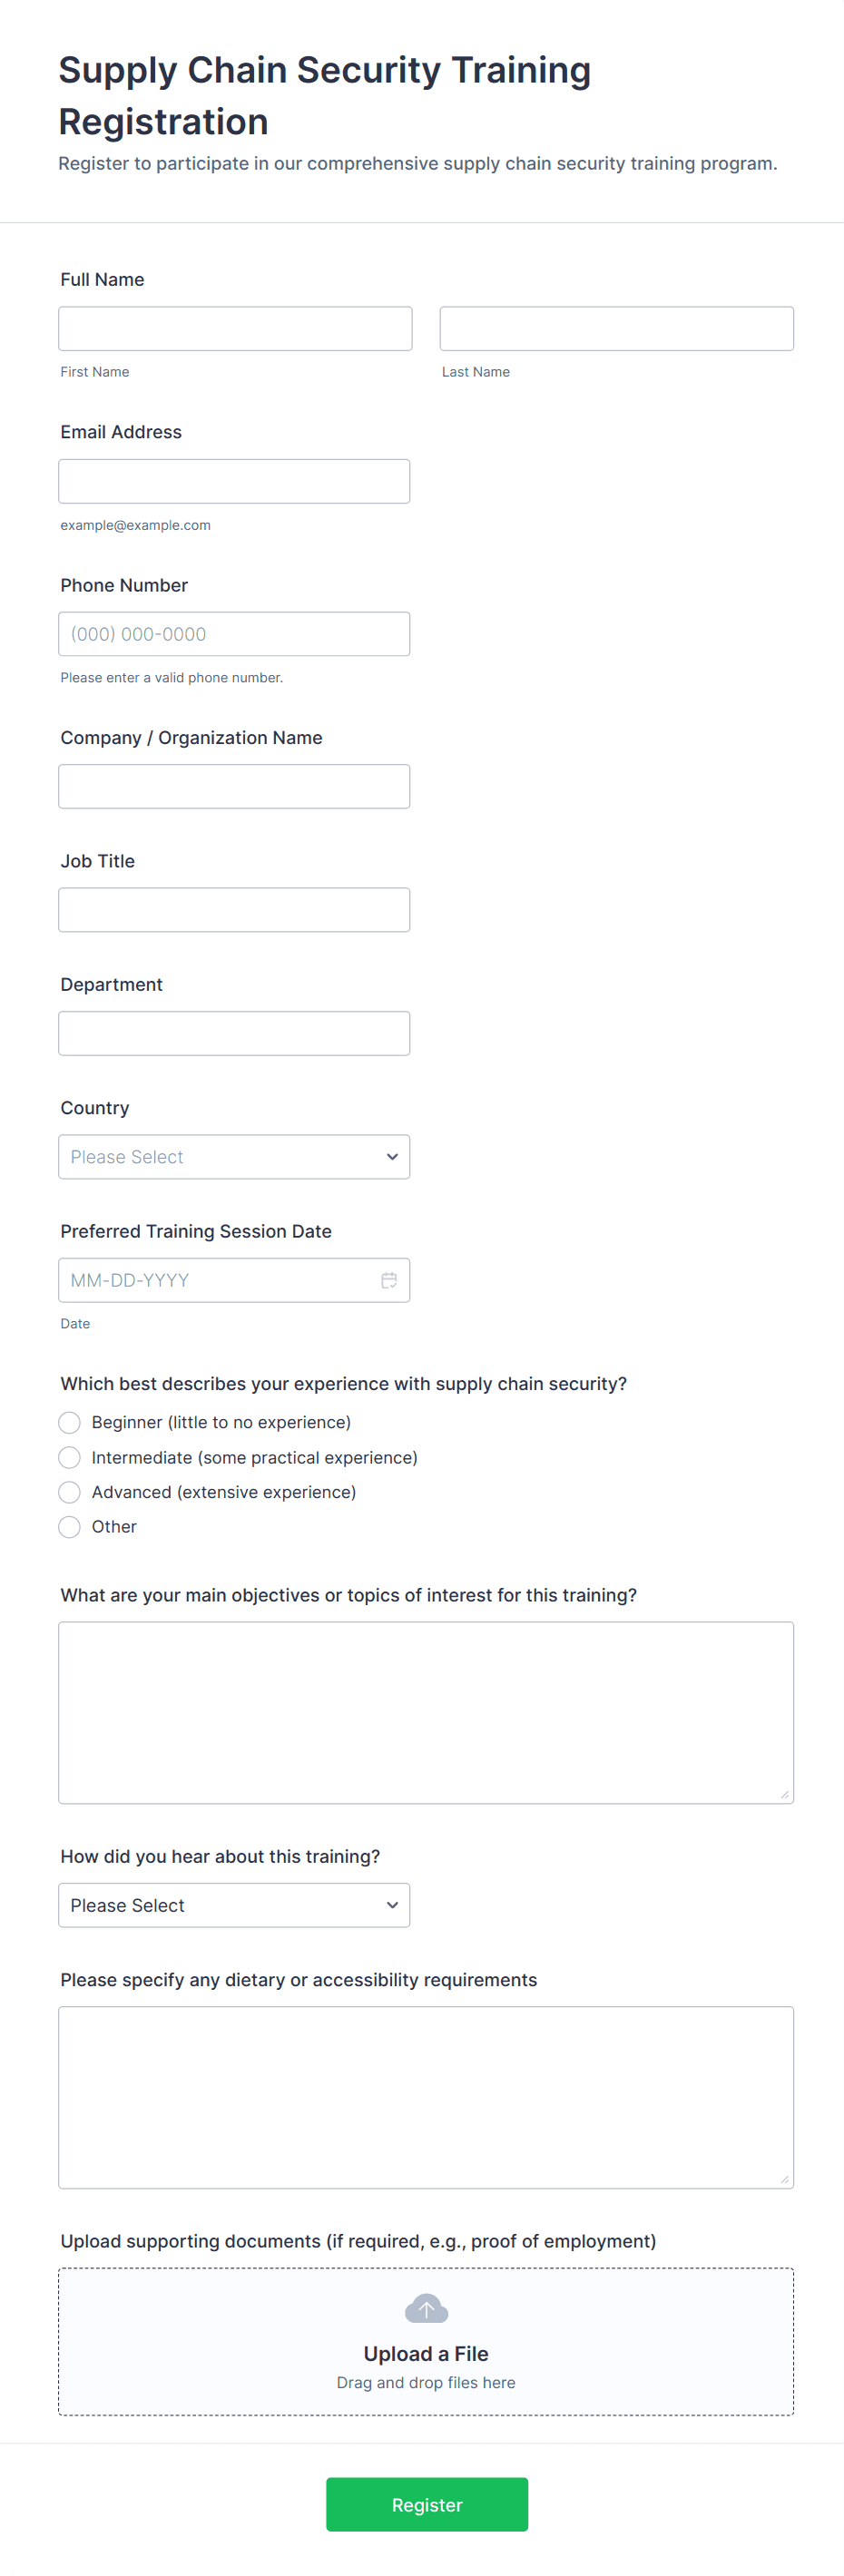844x2576 pixels.
Task: Click the Department text field
Action: 234,1033
